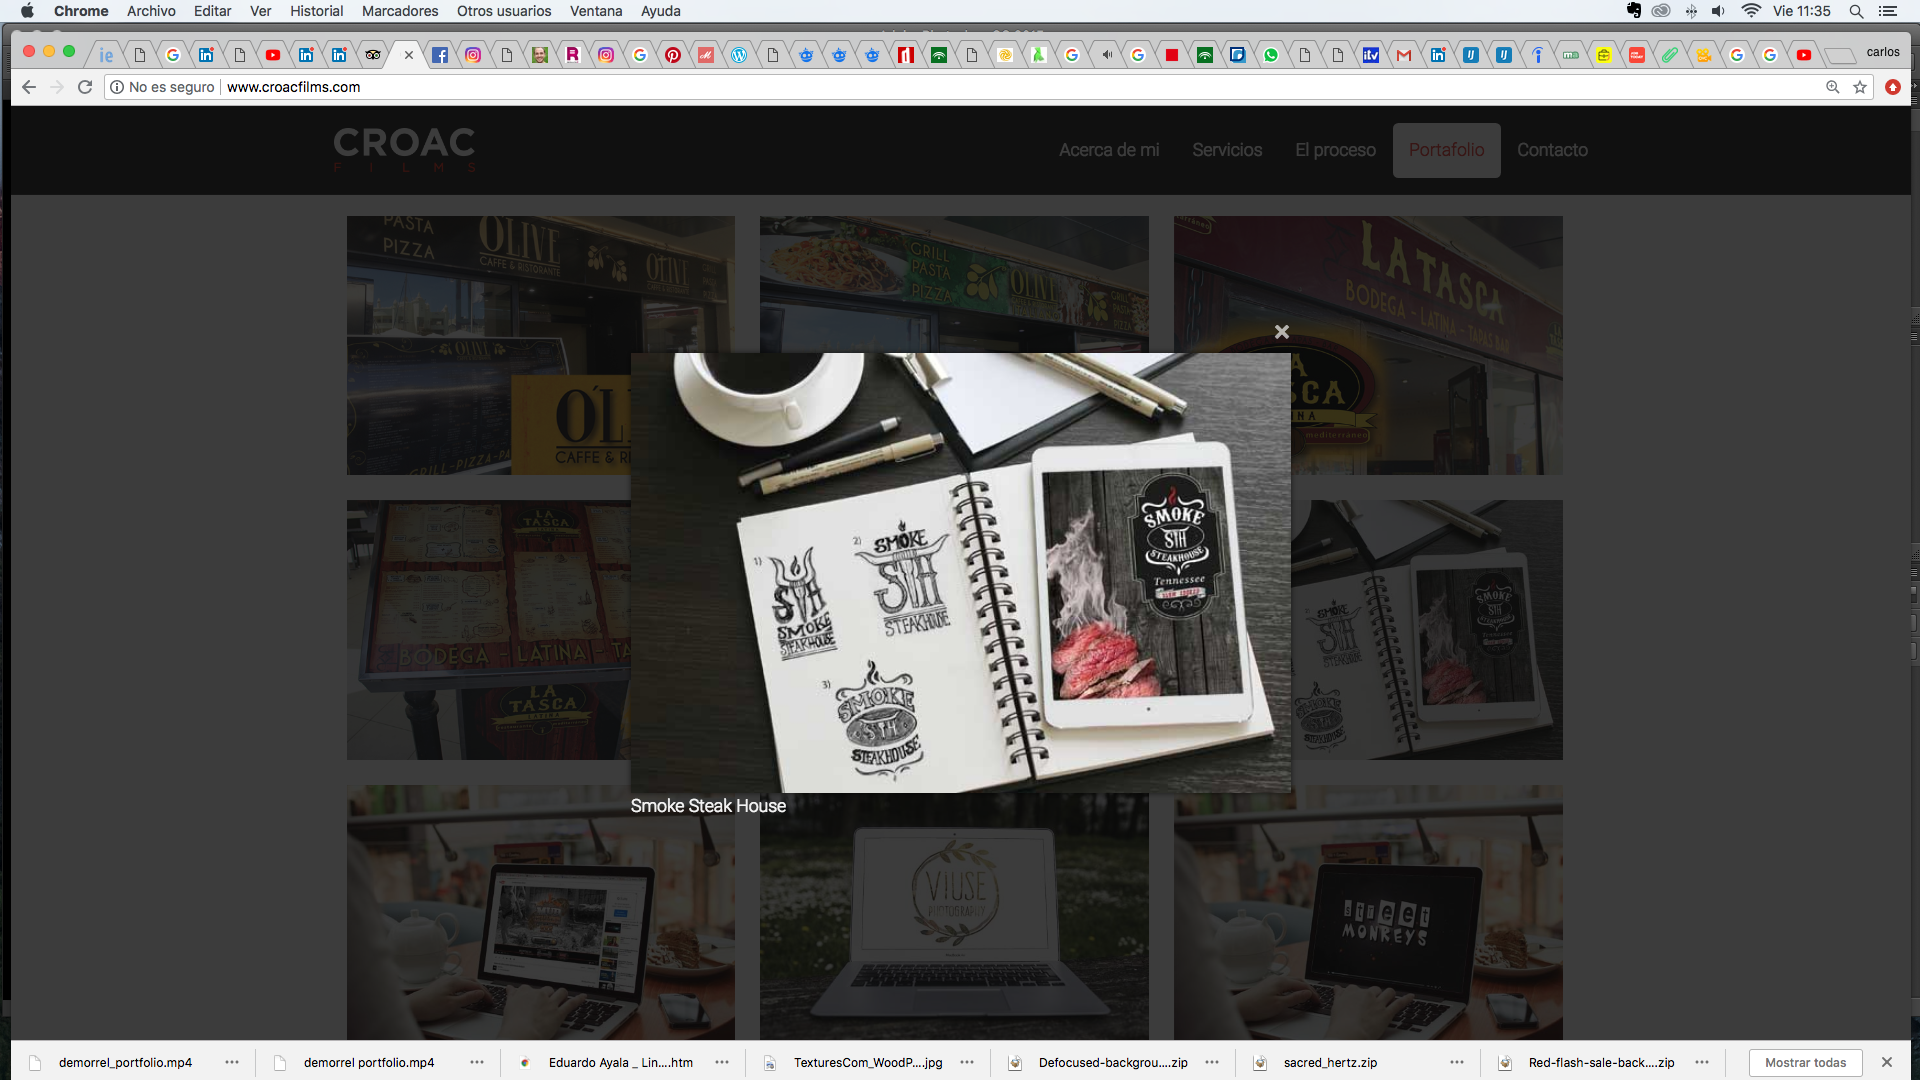Open the volume control in the menu bar
The height and width of the screenshot is (1080, 1920).
(1718, 11)
